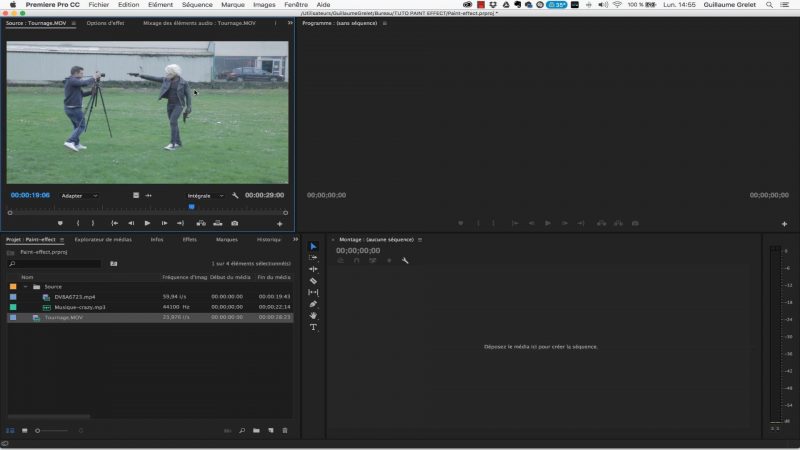Click the Insert edit button
The image size is (800, 450).
click(201, 223)
